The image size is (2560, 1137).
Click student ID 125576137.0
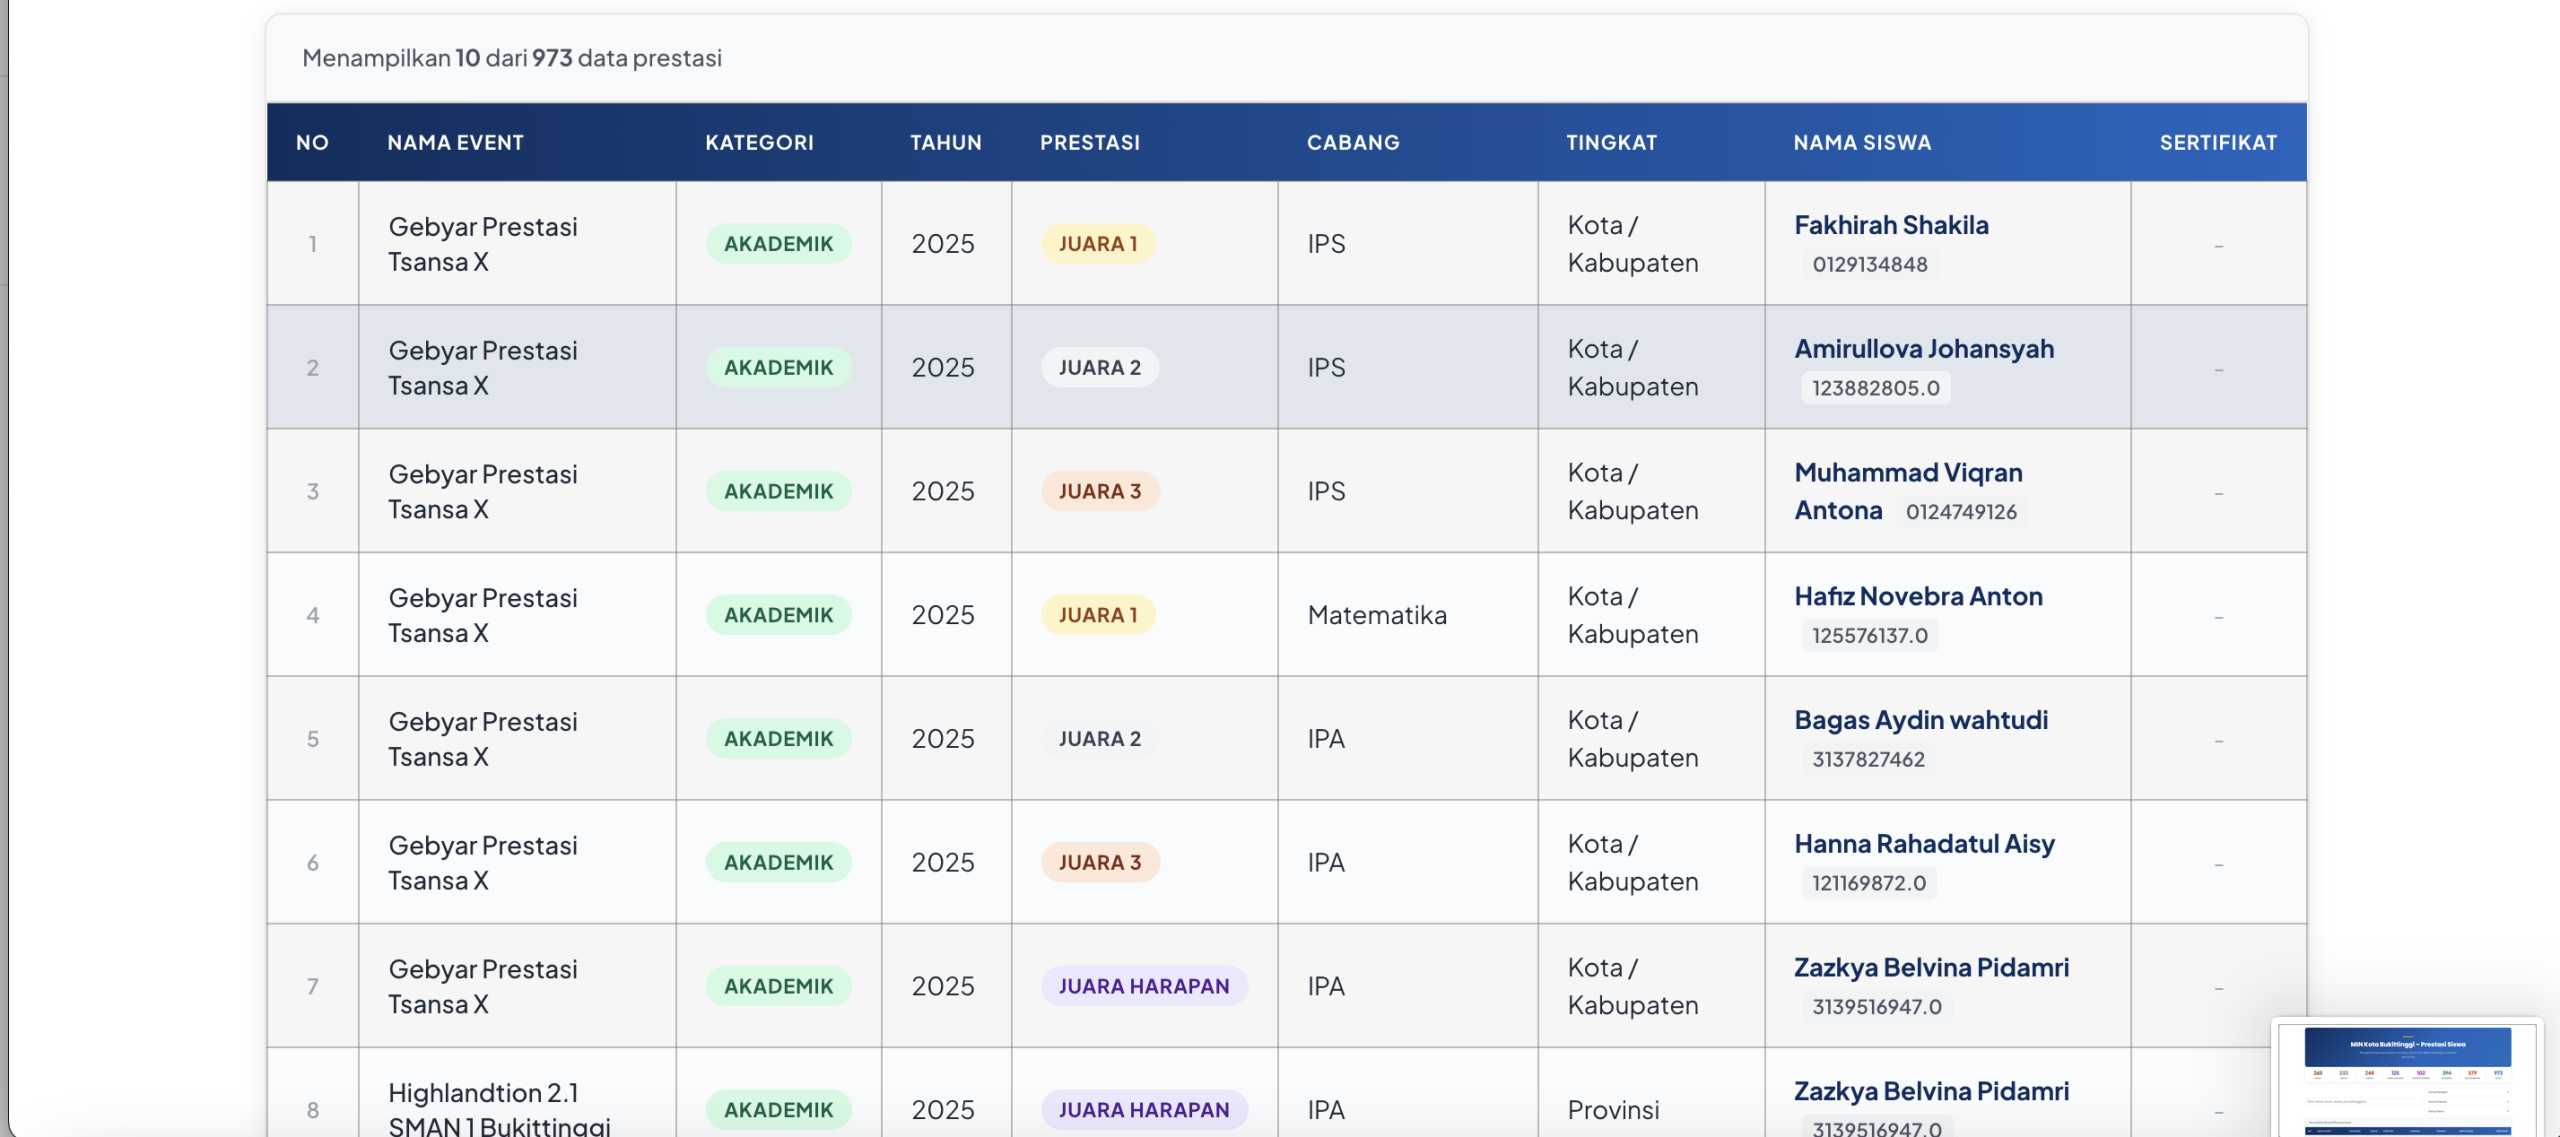1869,636
